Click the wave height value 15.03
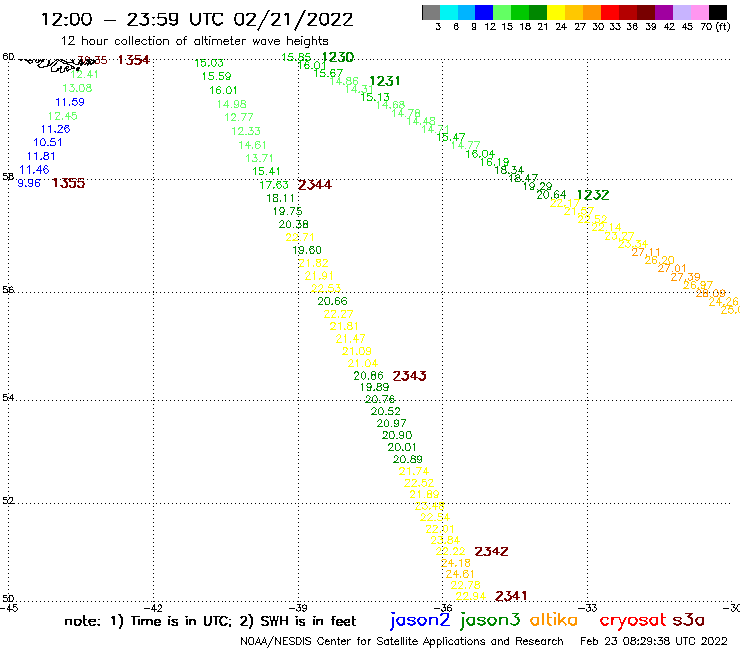The height and width of the screenshot is (650, 740). pyautogui.click(x=209, y=63)
